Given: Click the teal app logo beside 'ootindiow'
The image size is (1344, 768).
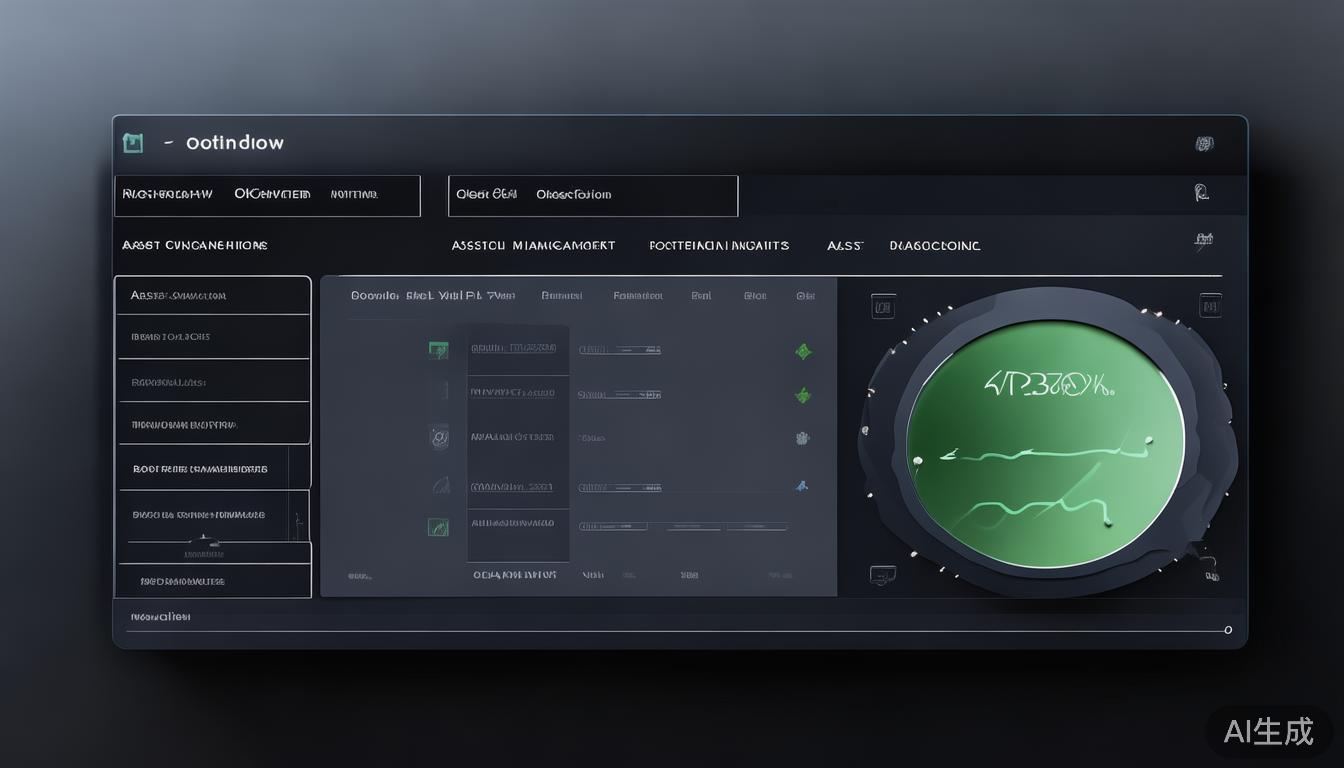Looking at the screenshot, I should pyautogui.click(x=133, y=143).
